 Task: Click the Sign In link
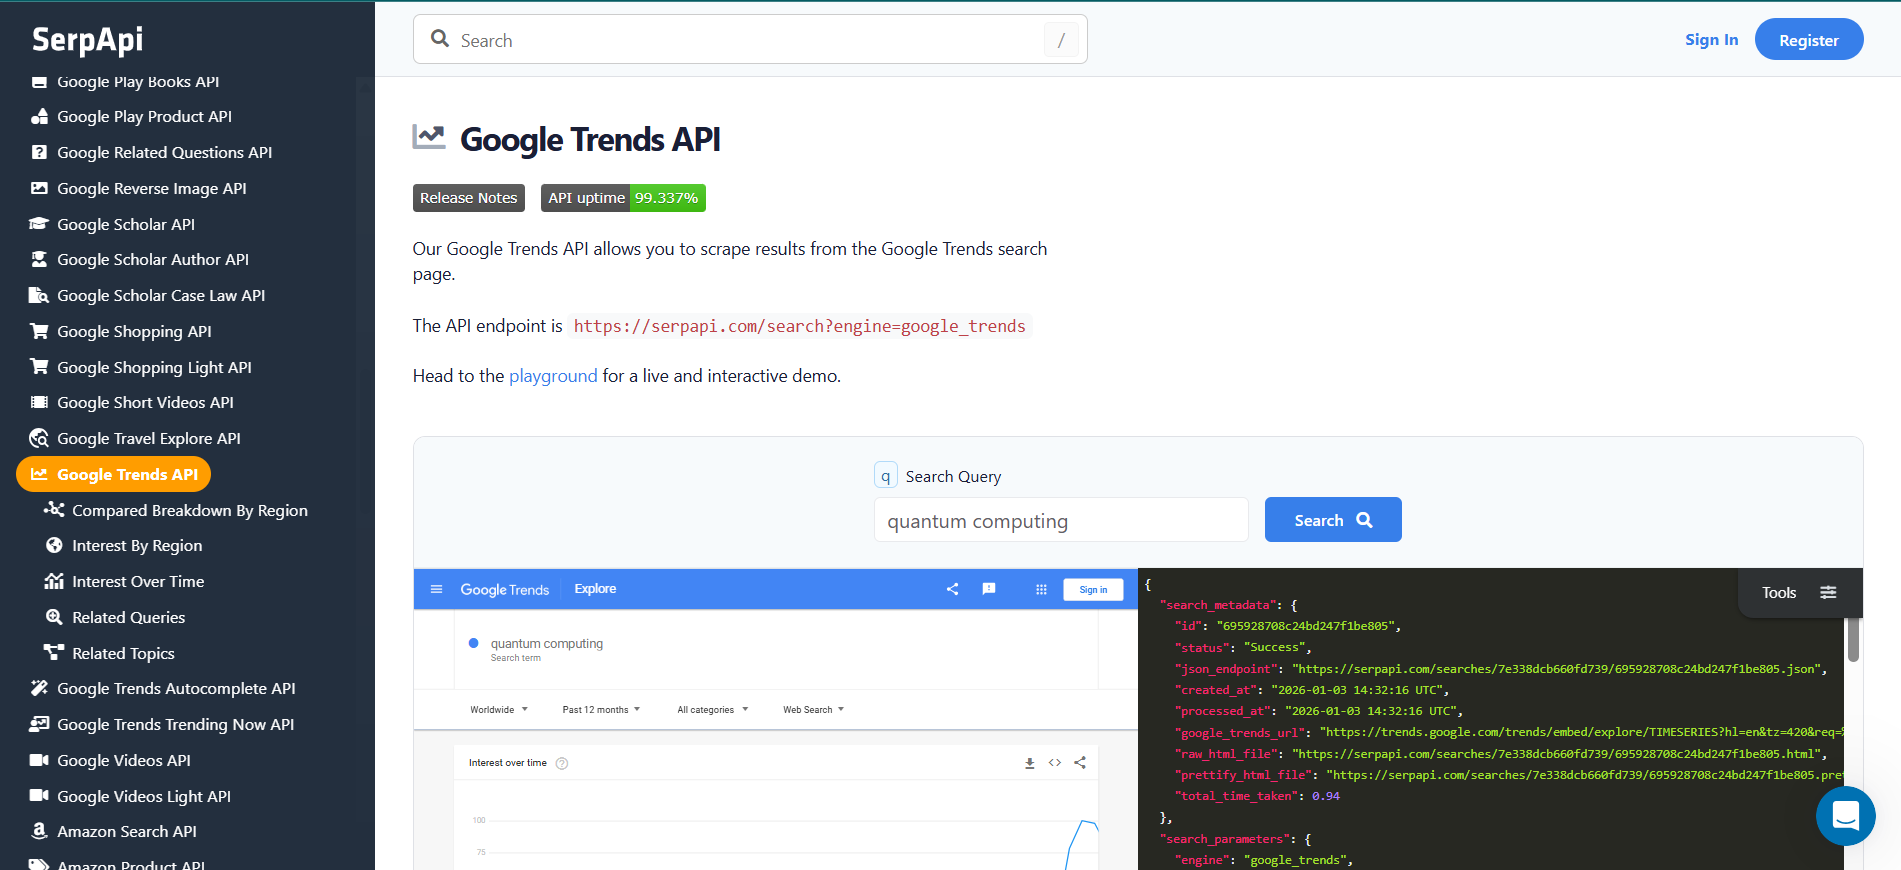point(1712,40)
